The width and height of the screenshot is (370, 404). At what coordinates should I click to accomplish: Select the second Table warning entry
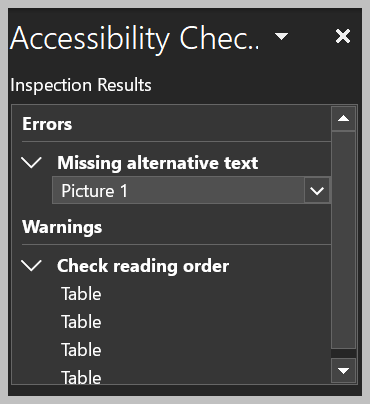(82, 322)
